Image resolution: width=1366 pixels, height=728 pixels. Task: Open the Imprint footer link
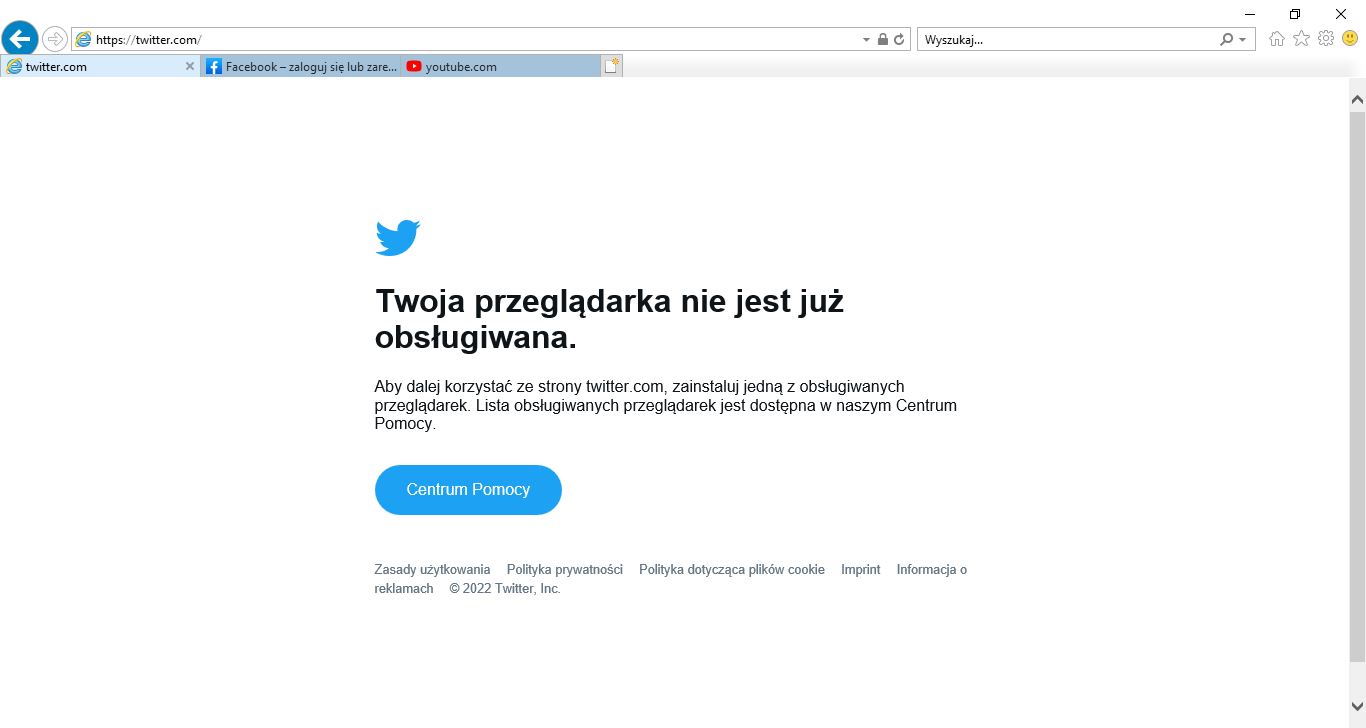coord(861,570)
